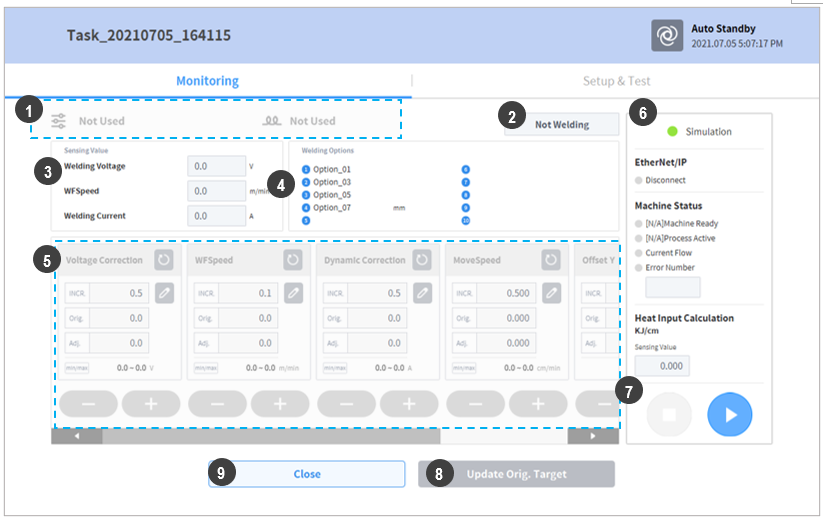The width and height of the screenshot is (825, 522).
Task: Edit the Voltage Correction increment with pencil
Action: tap(164, 293)
